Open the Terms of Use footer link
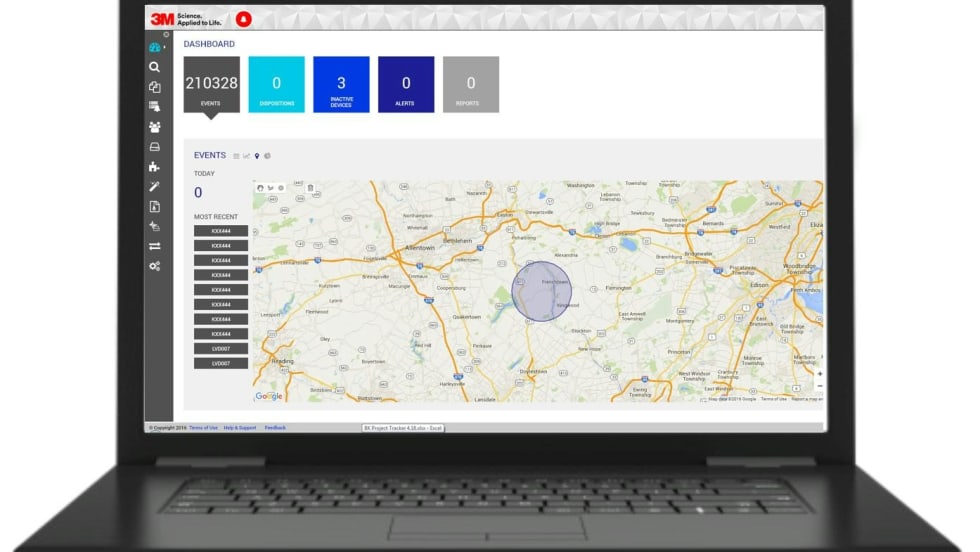 [x=203, y=427]
